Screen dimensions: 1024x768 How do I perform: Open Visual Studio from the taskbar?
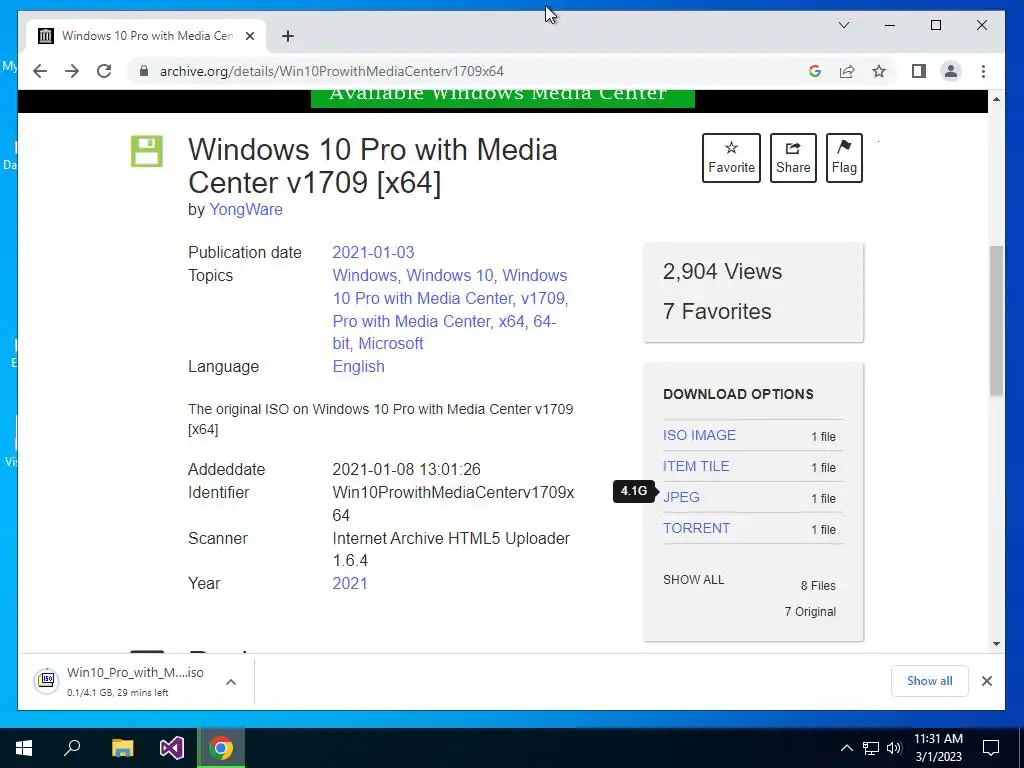[x=172, y=748]
